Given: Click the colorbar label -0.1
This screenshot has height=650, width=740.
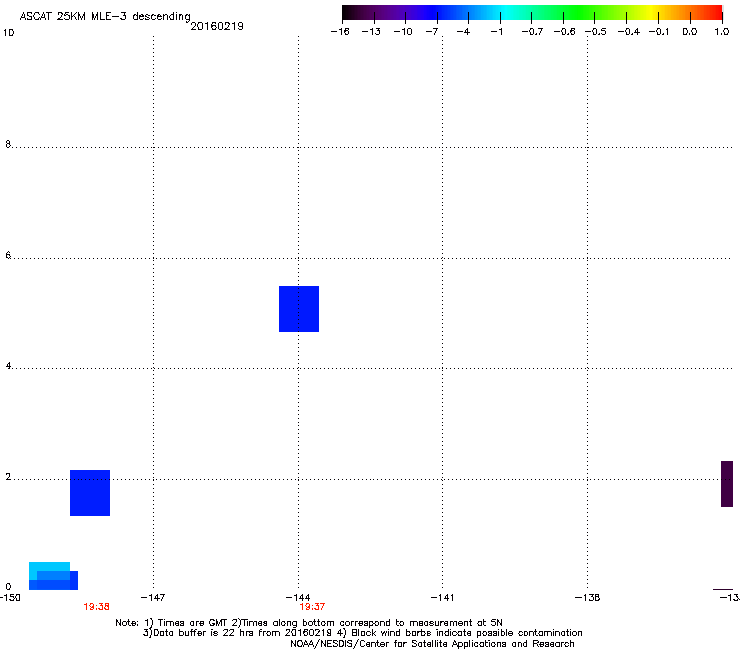Looking at the screenshot, I should click(x=659, y=32).
